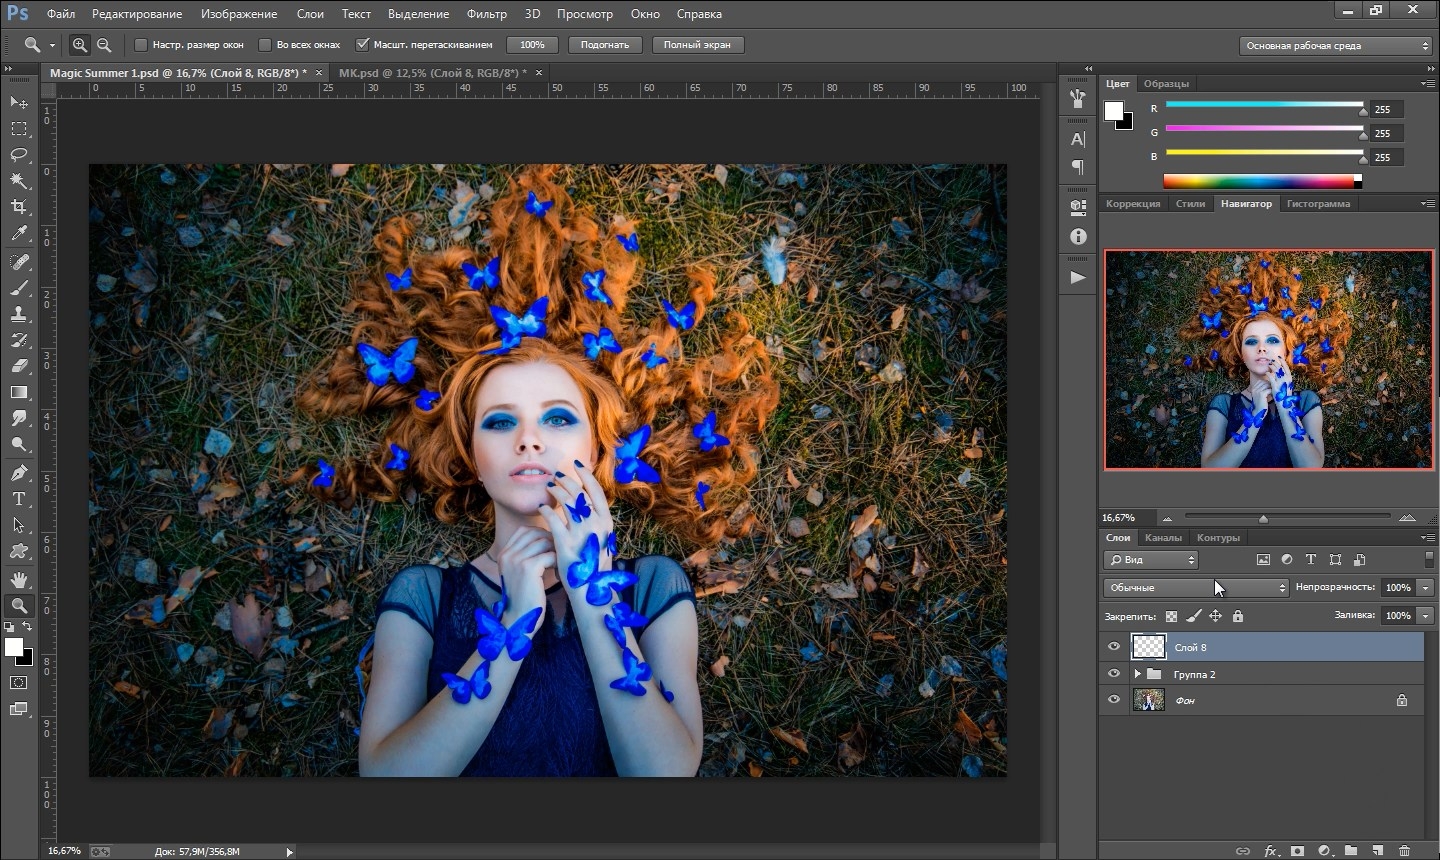
Task: Open the Zoom tool preset picker arrow
Action: click(52, 45)
